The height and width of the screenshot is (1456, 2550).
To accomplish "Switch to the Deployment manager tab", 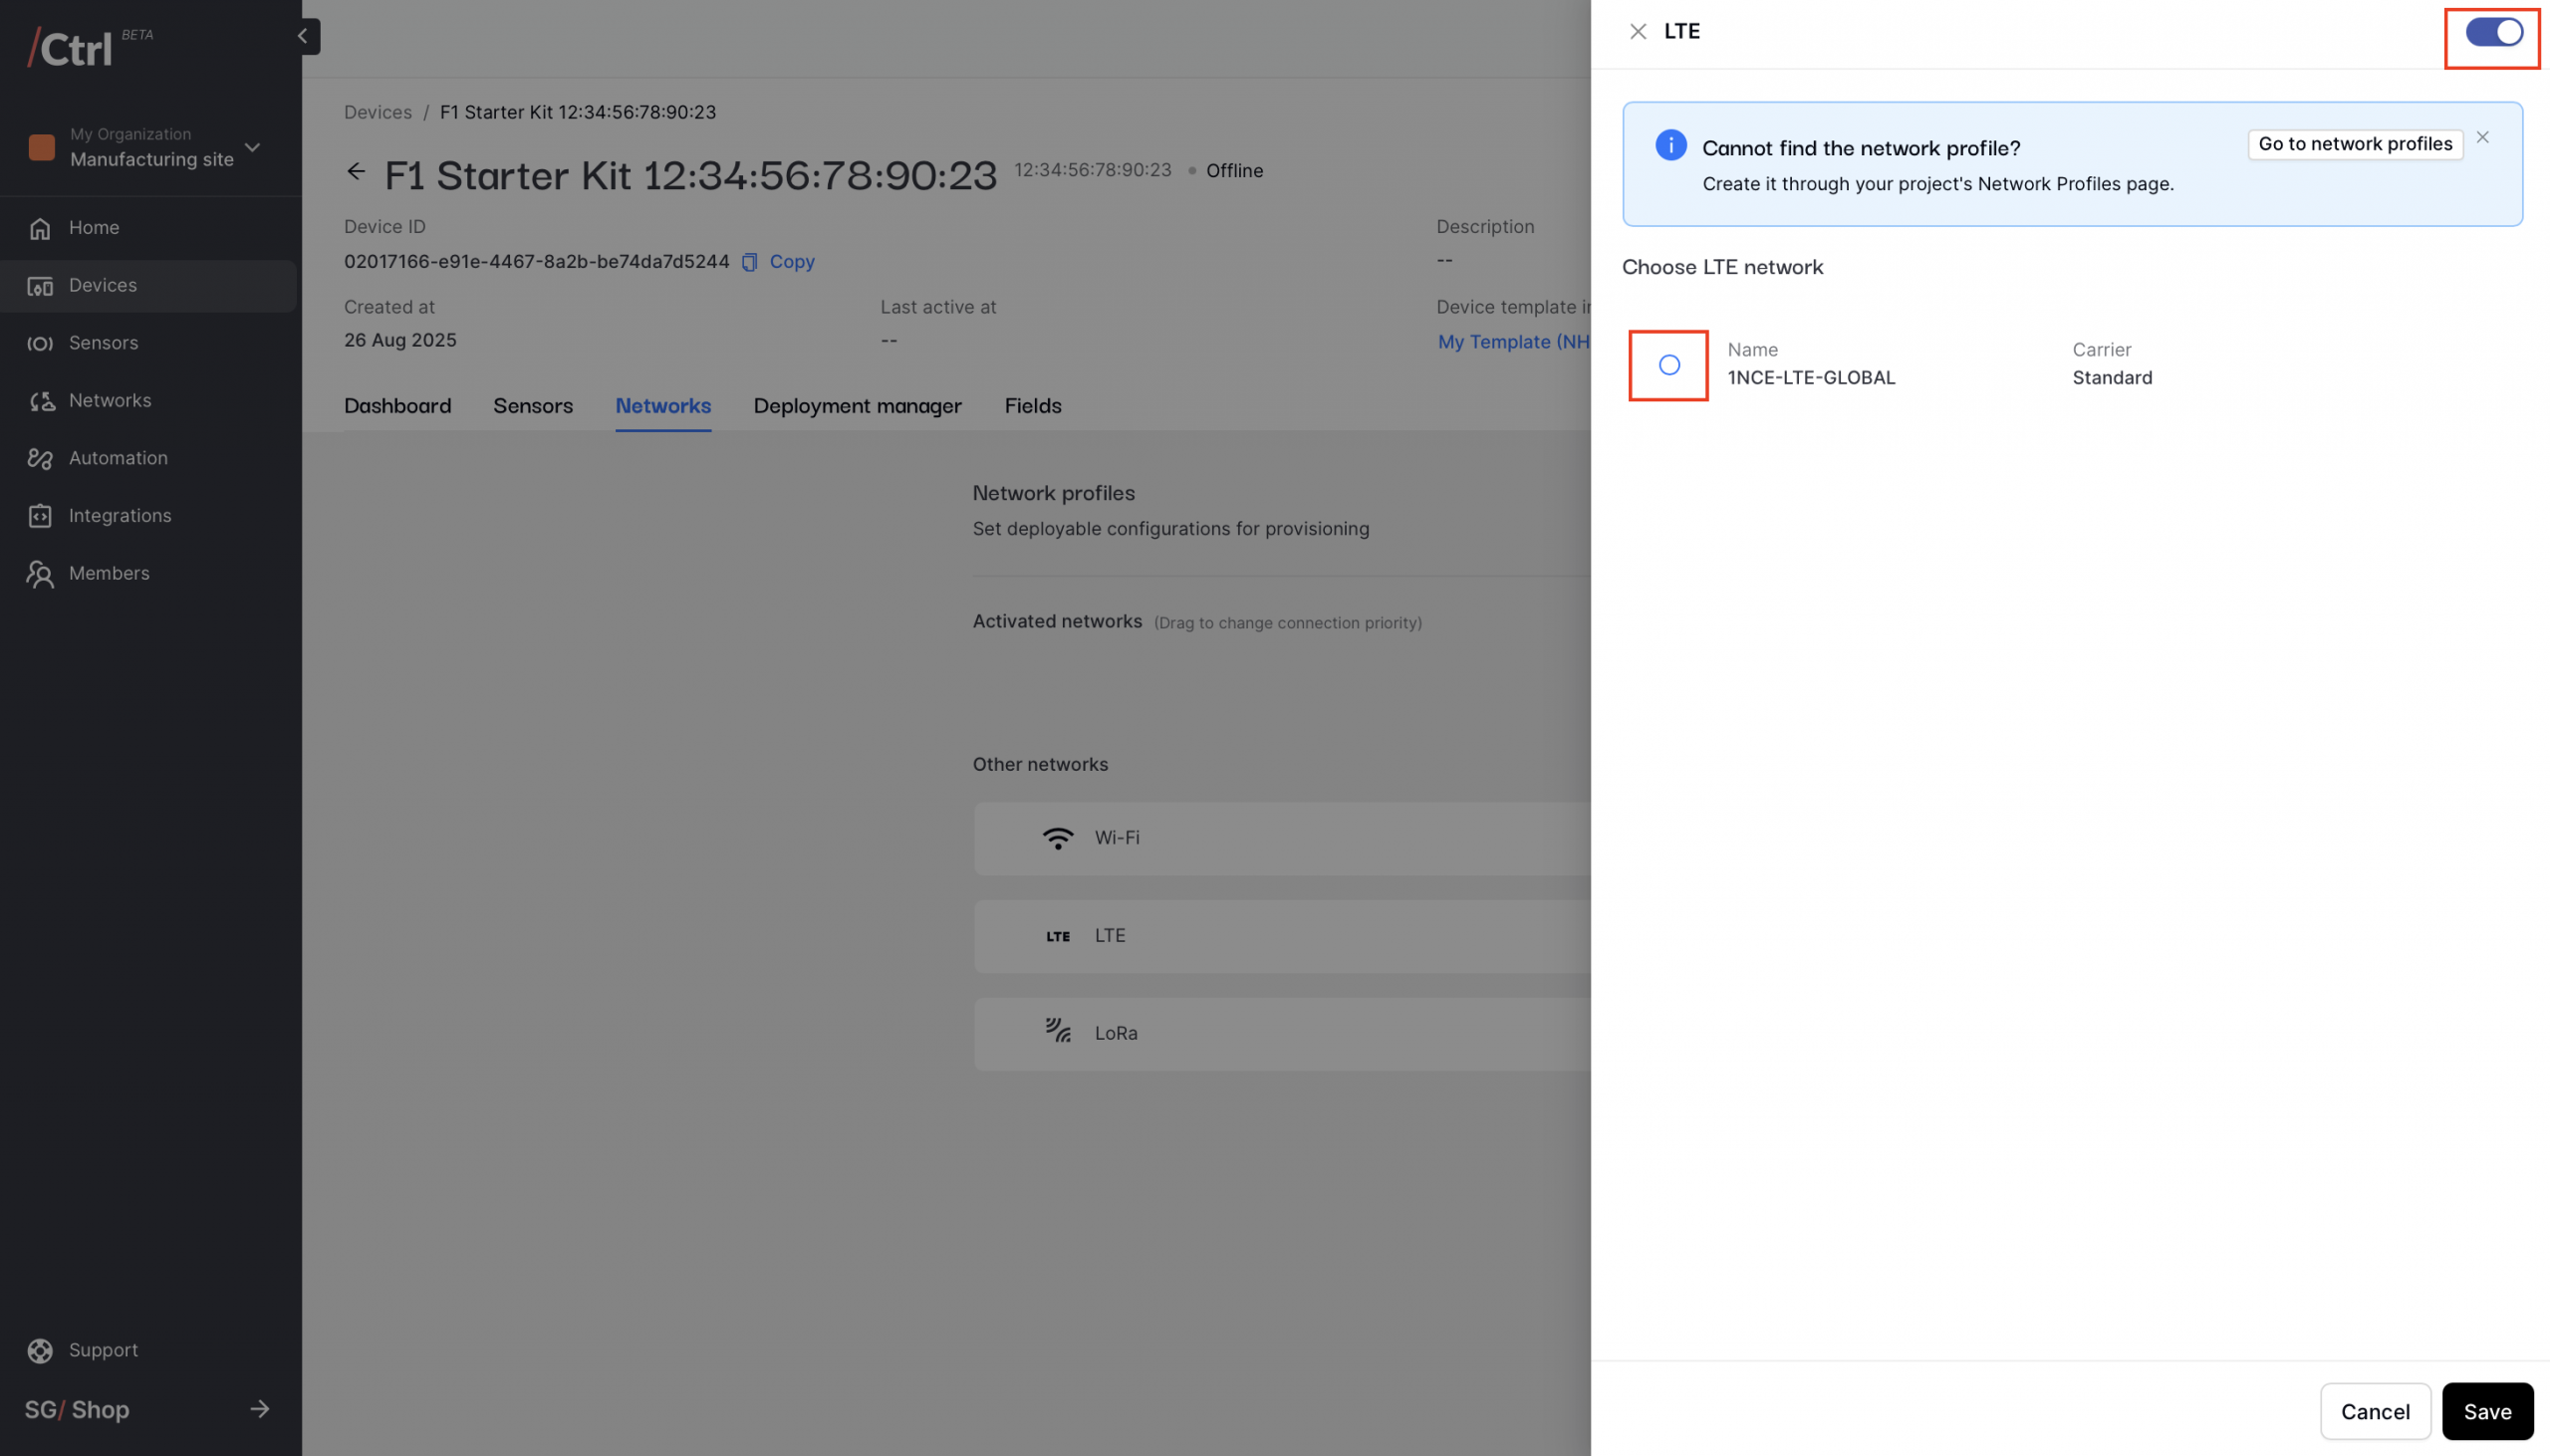I will pos(857,406).
